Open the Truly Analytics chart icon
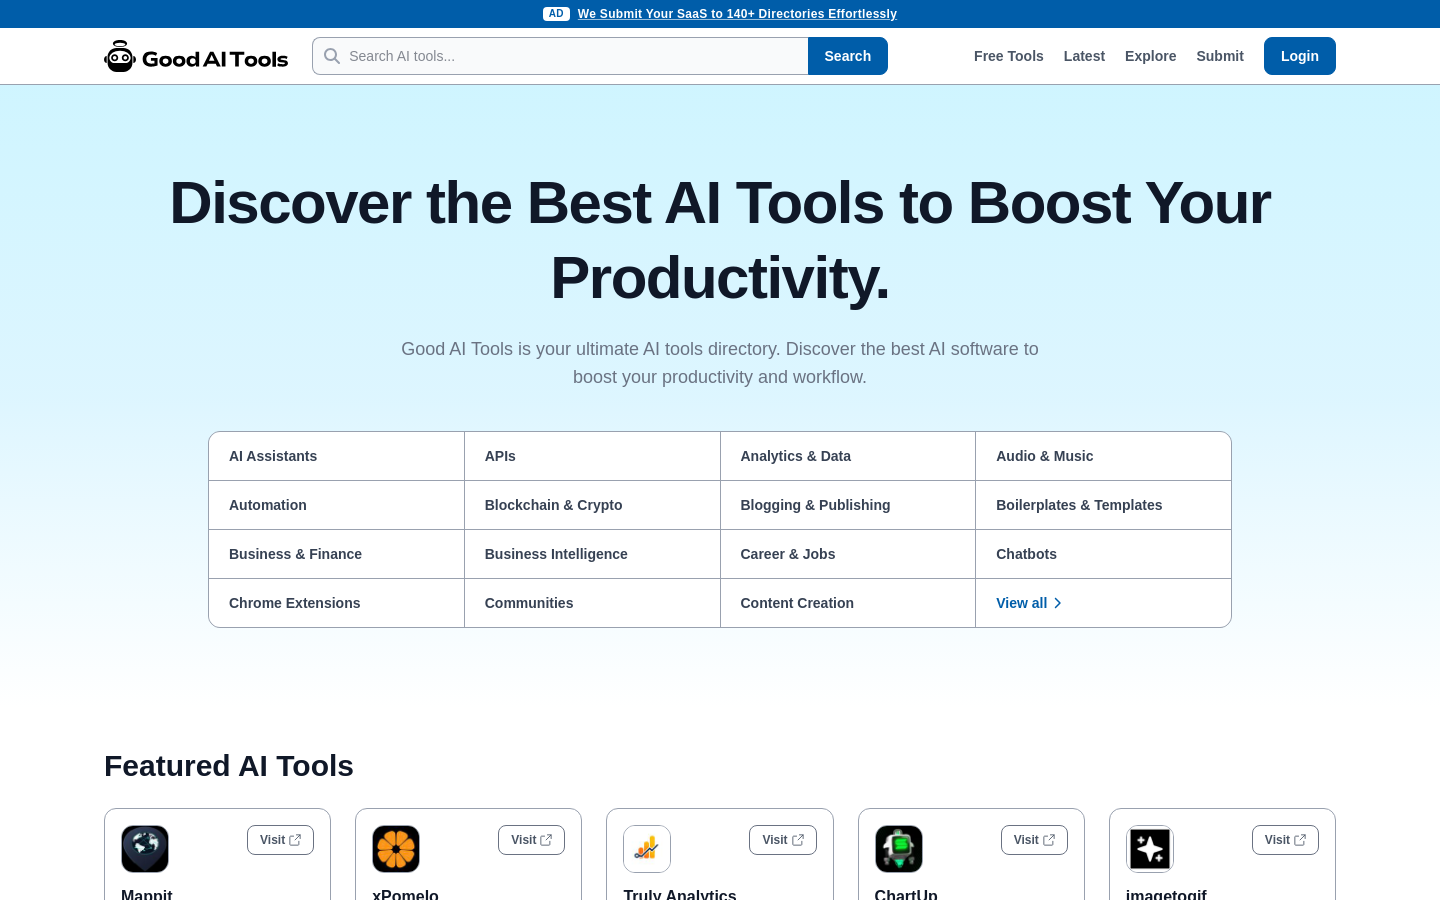1440x900 pixels. [647, 849]
